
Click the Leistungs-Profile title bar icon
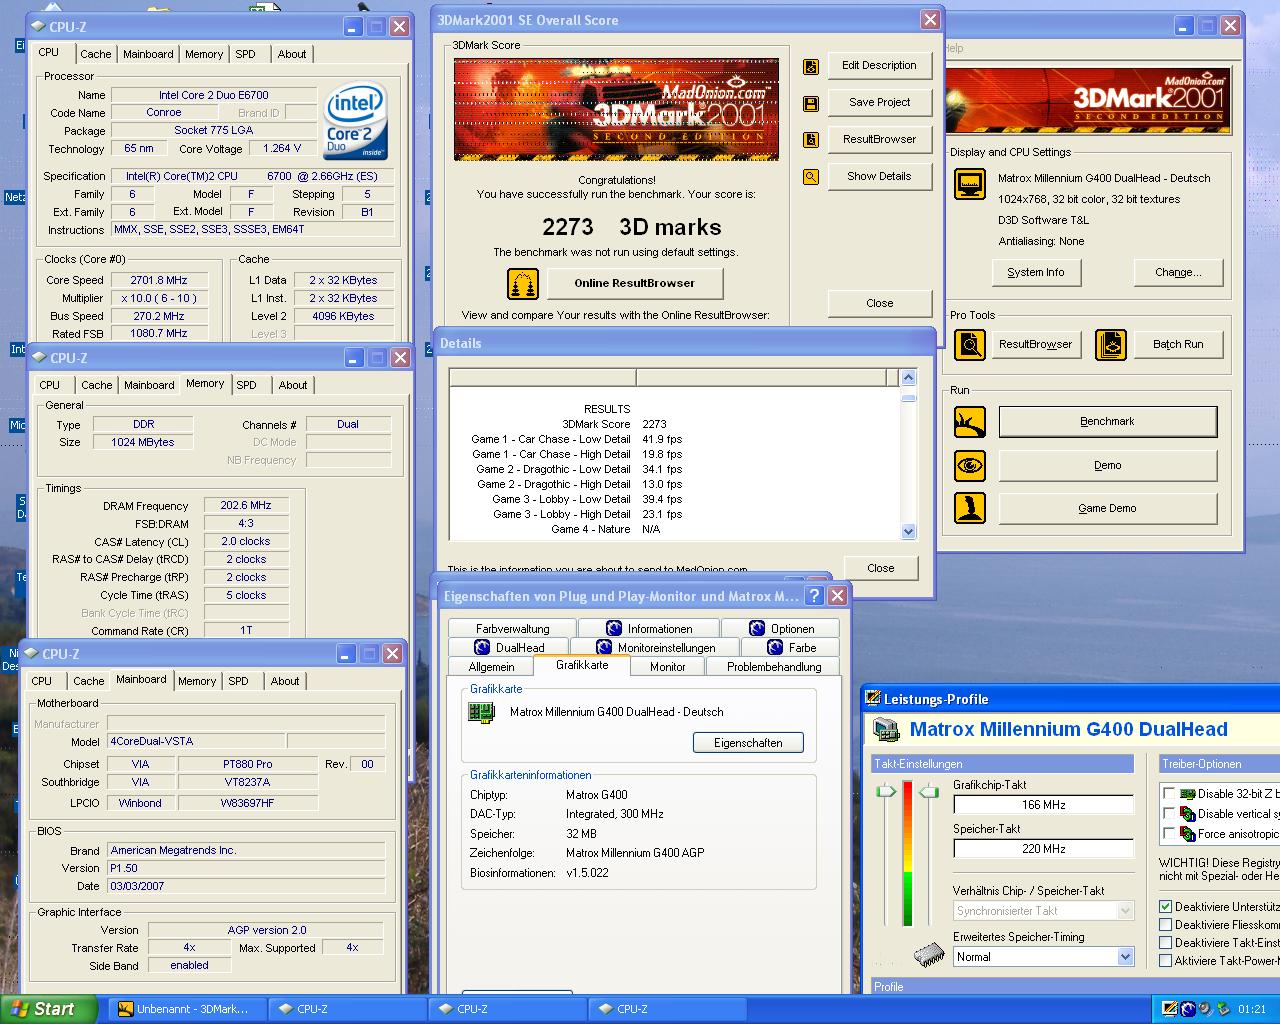point(871,699)
